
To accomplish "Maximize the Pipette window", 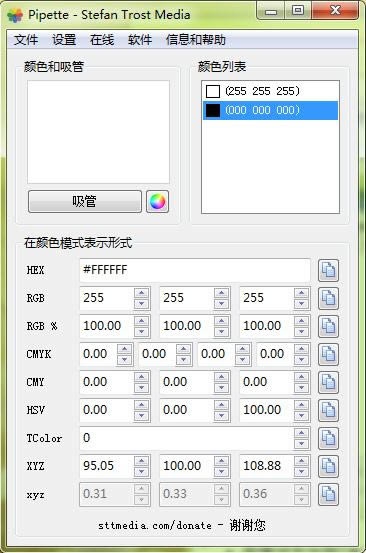I will 298,11.
